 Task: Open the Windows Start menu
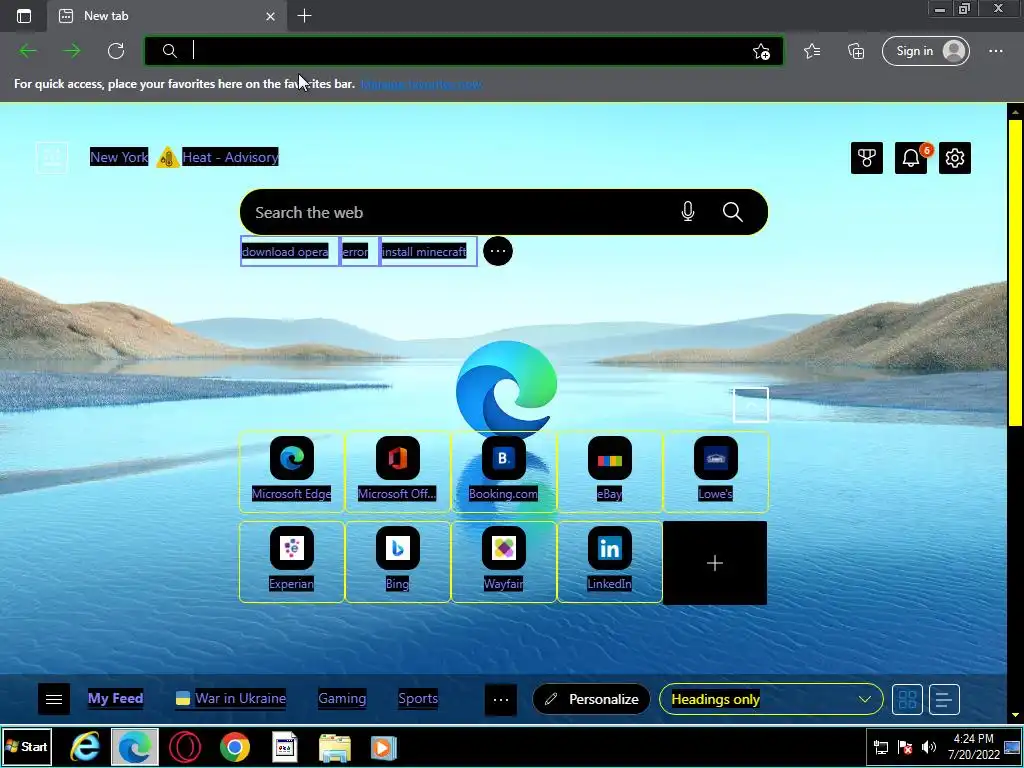coord(27,746)
